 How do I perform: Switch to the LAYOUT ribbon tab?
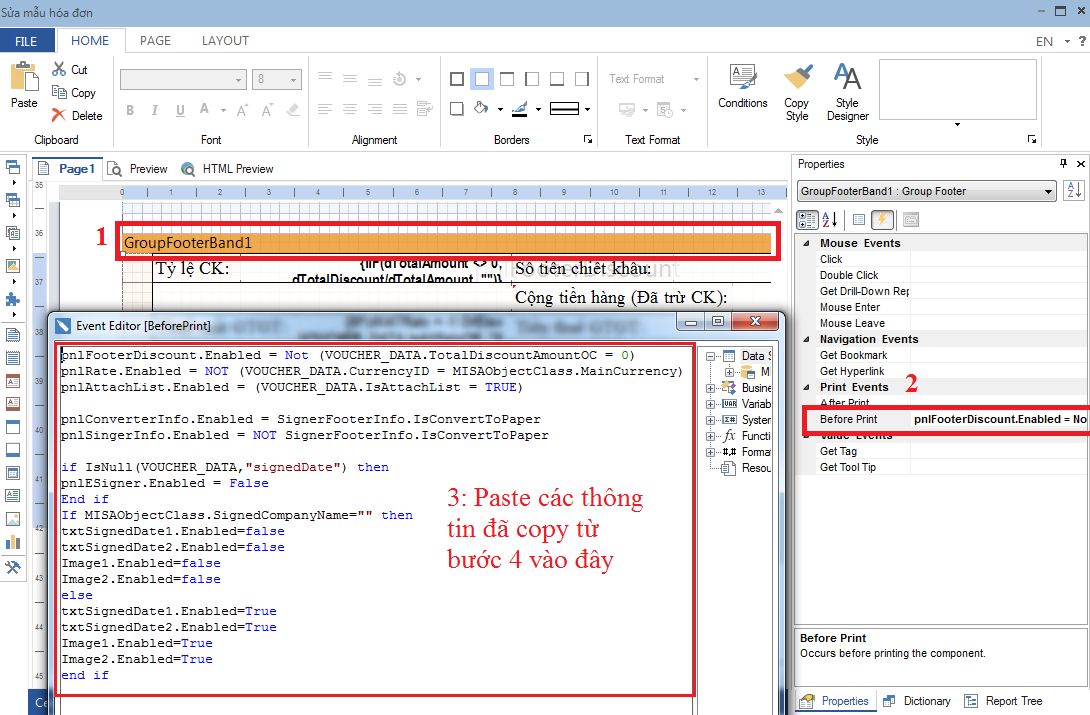pyautogui.click(x=225, y=41)
